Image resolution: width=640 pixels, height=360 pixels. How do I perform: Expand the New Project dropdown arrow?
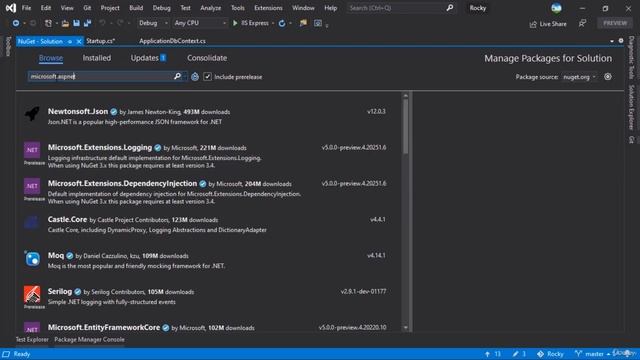56,24
